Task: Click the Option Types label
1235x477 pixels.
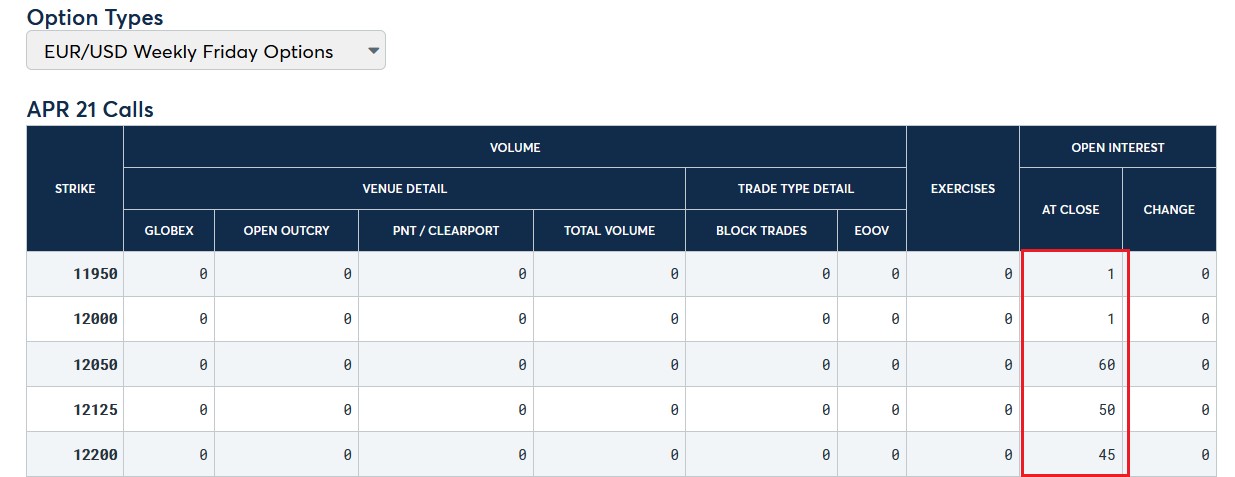Action: click(95, 17)
